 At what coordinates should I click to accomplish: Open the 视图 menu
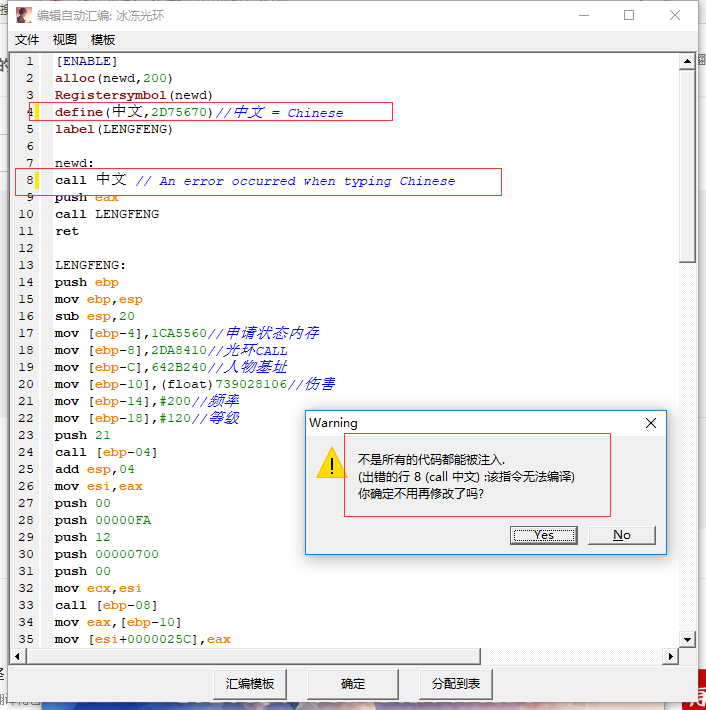point(65,40)
